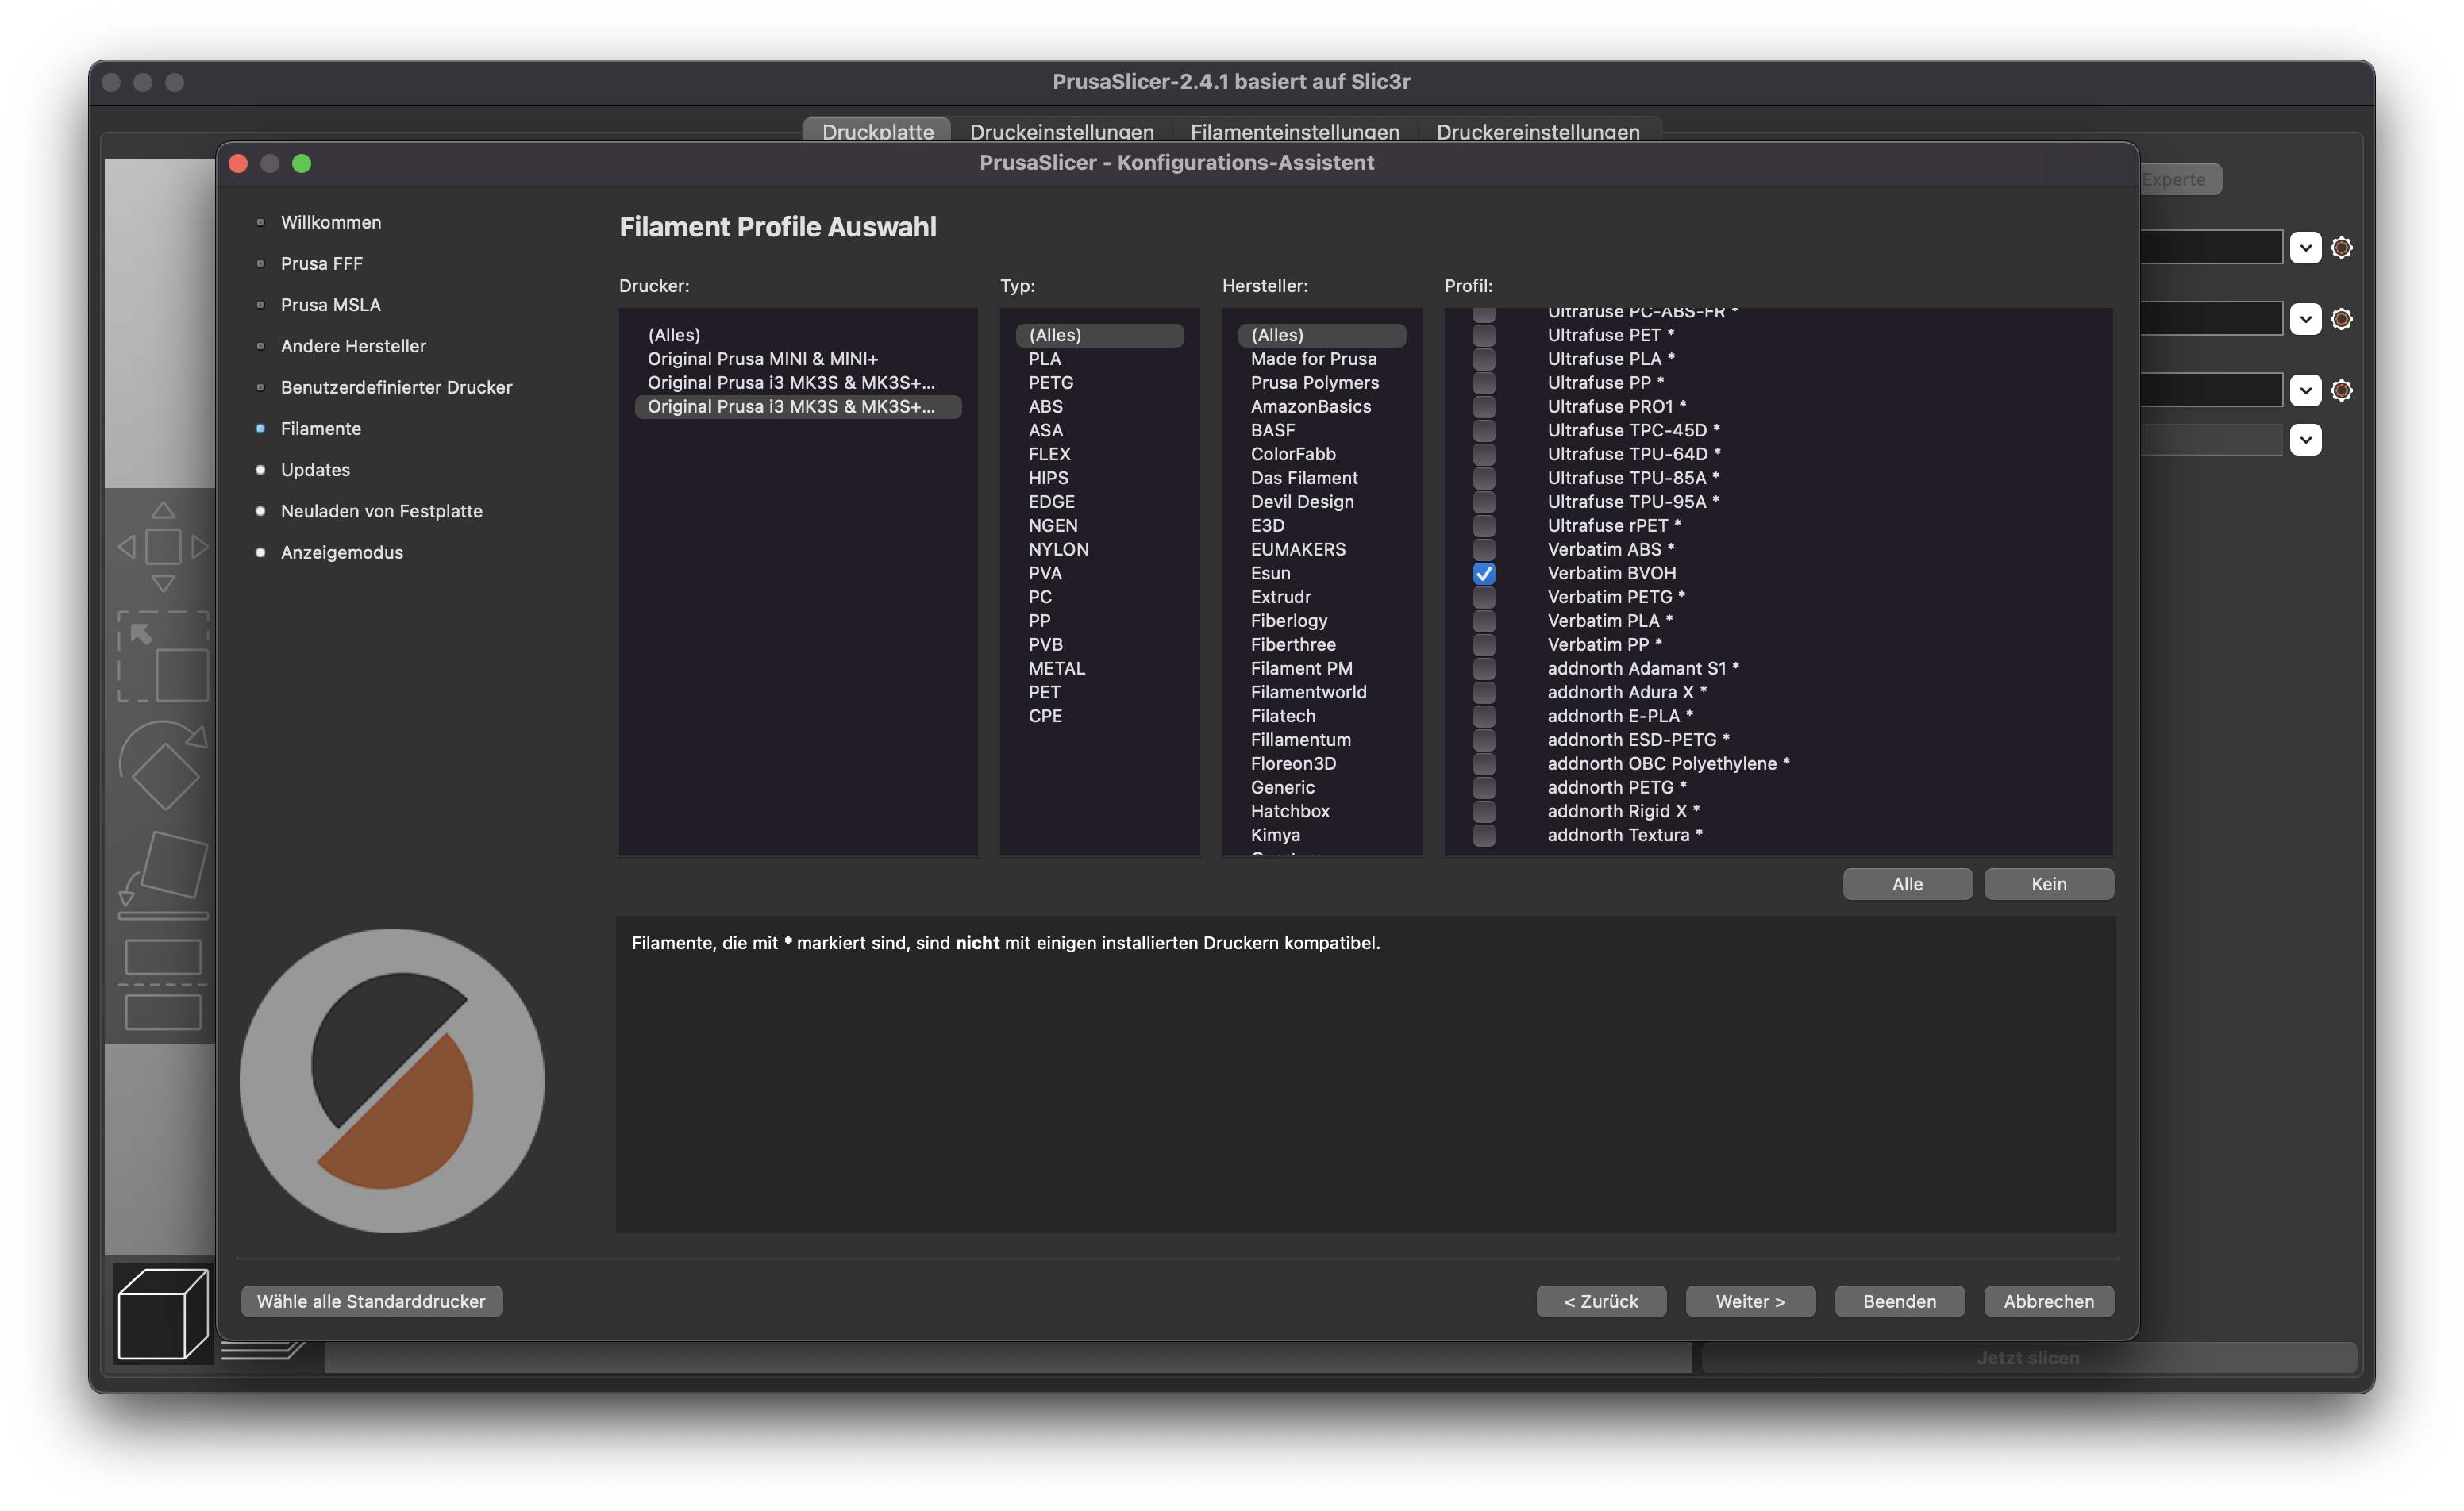The height and width of the screenshot is (1511, 2464).
Task: Open third preset settings gear icon
Action: click(2341, 390)
